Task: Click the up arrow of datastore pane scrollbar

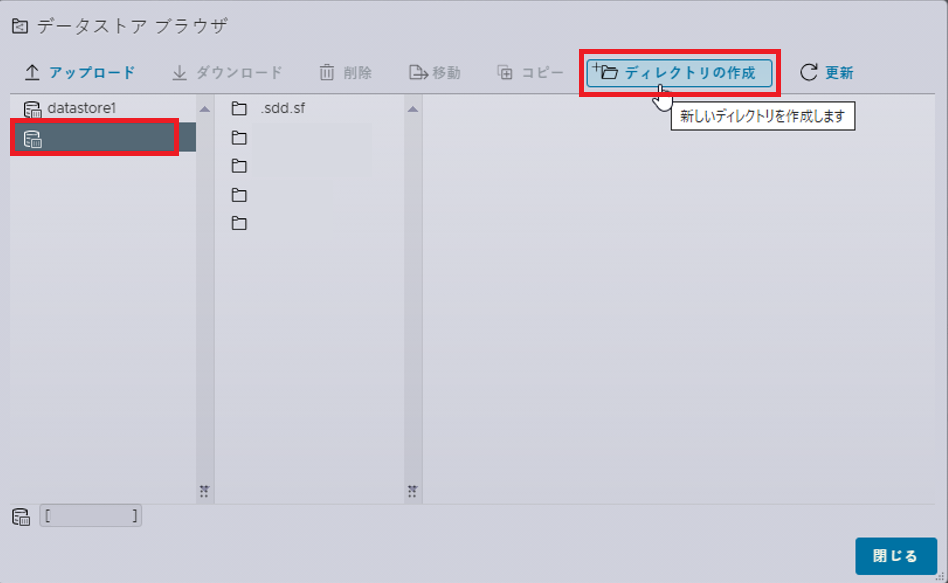Action: click(x=205, y=109)
